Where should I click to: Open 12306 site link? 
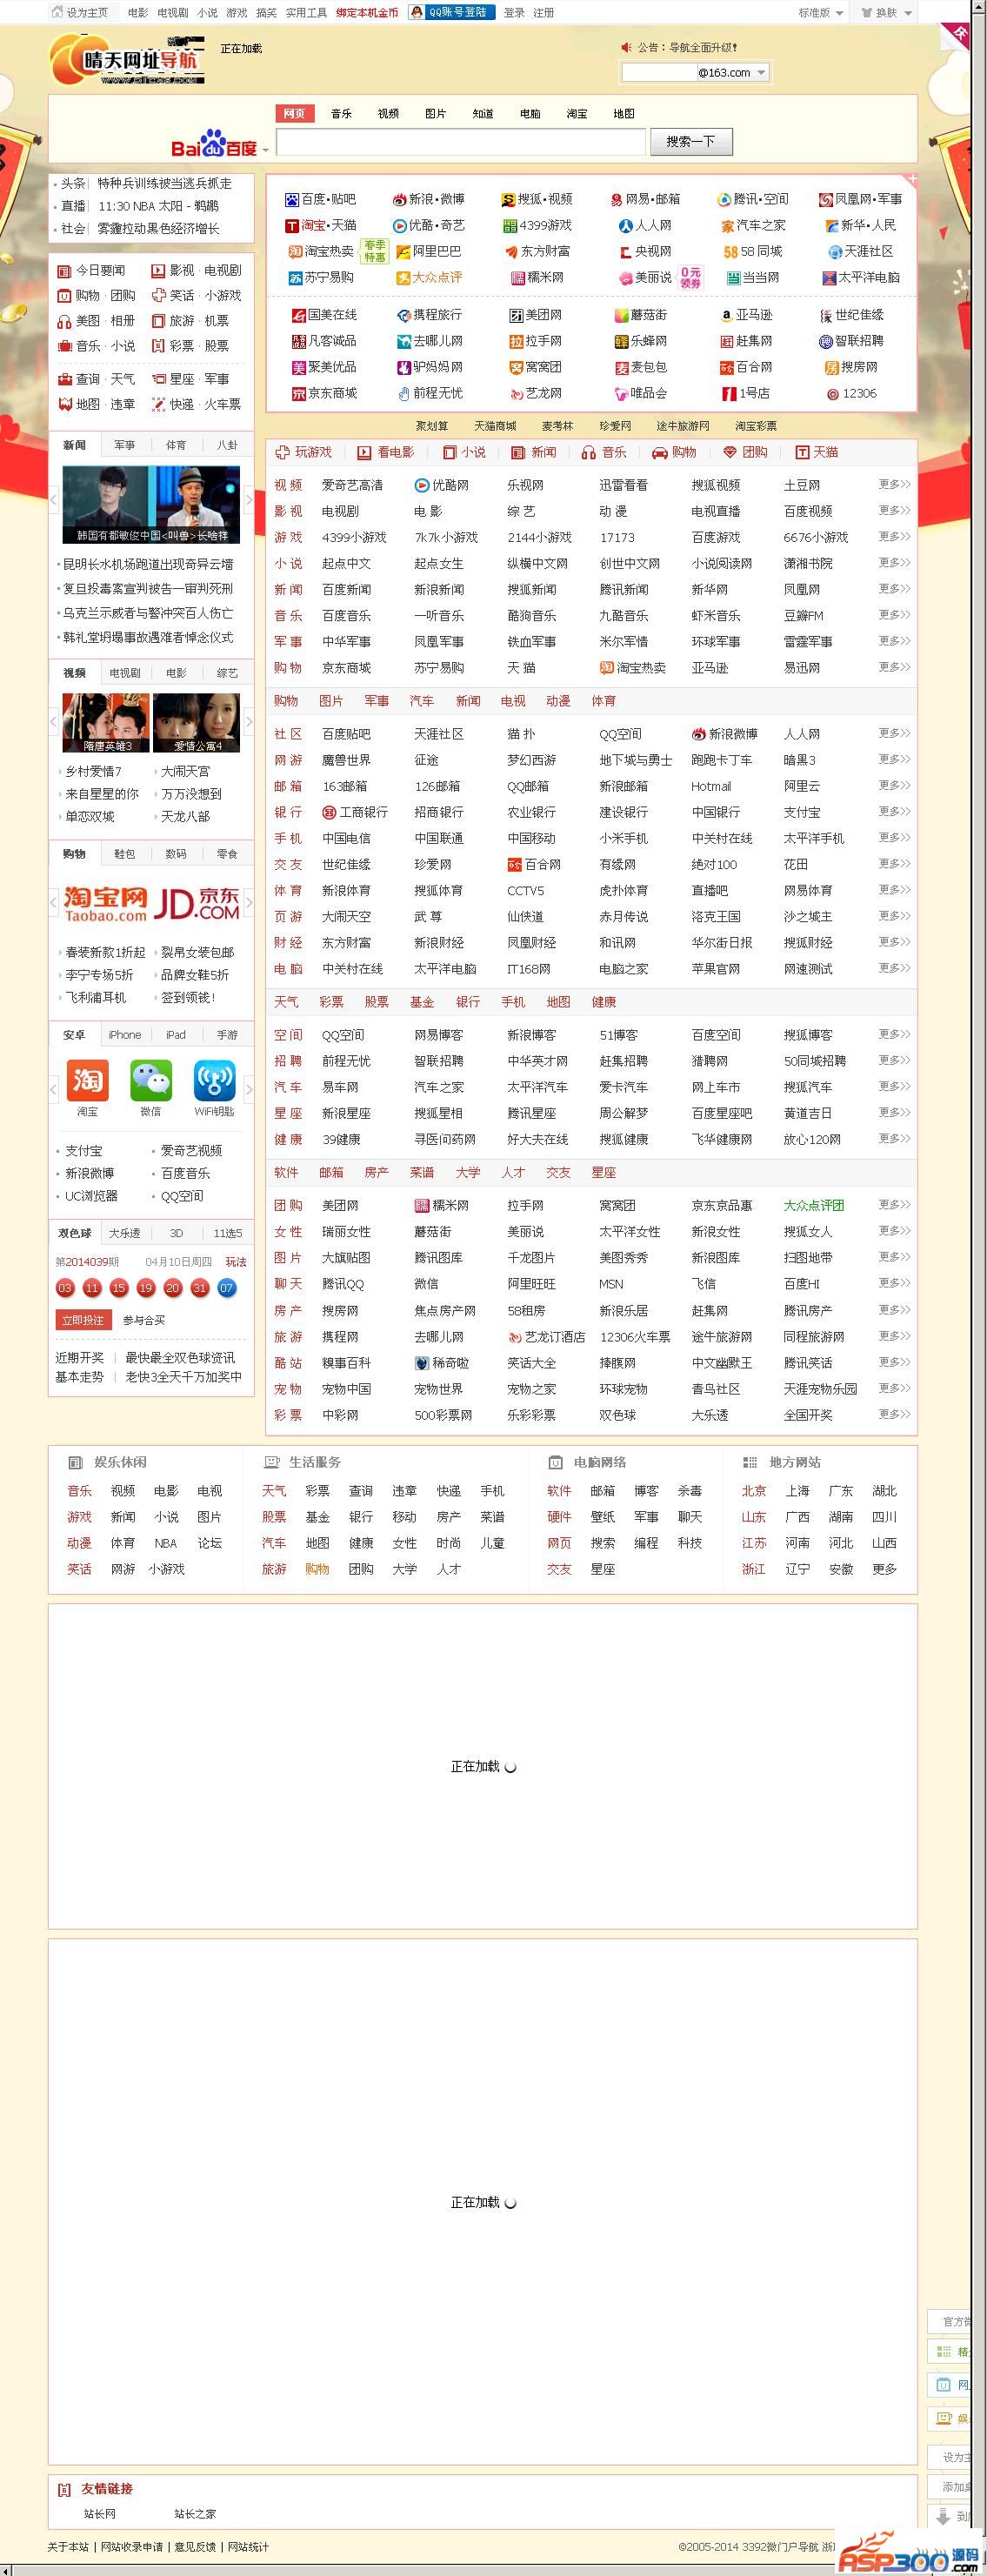(852, 393)
